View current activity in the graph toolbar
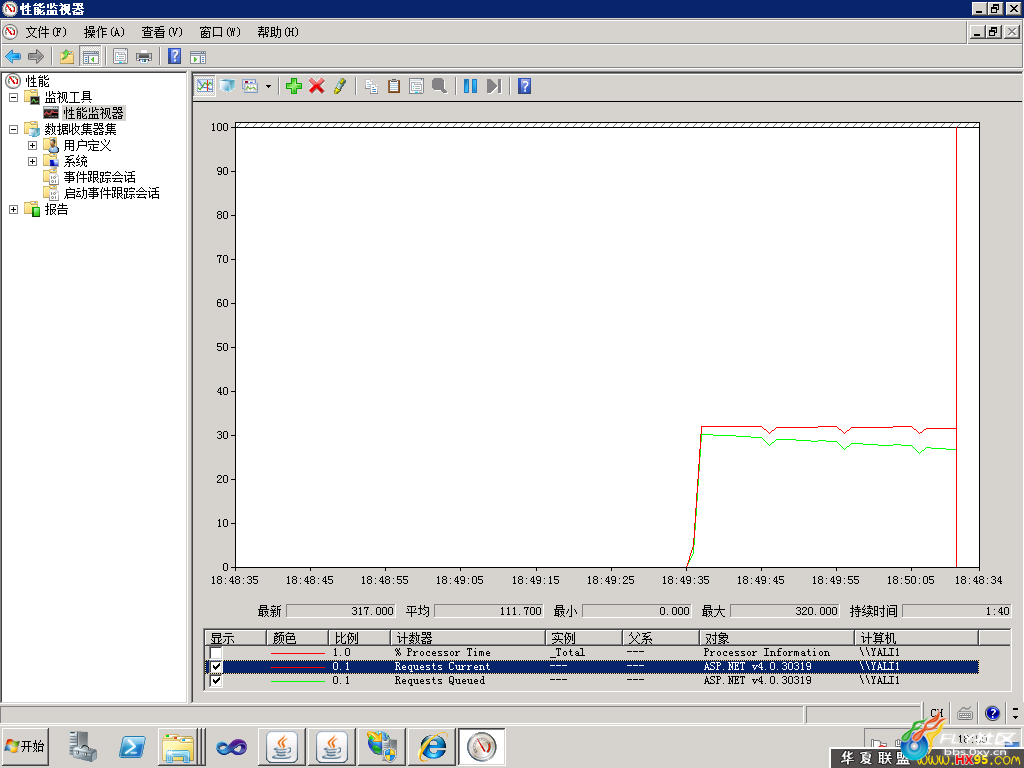 (205, 86)
